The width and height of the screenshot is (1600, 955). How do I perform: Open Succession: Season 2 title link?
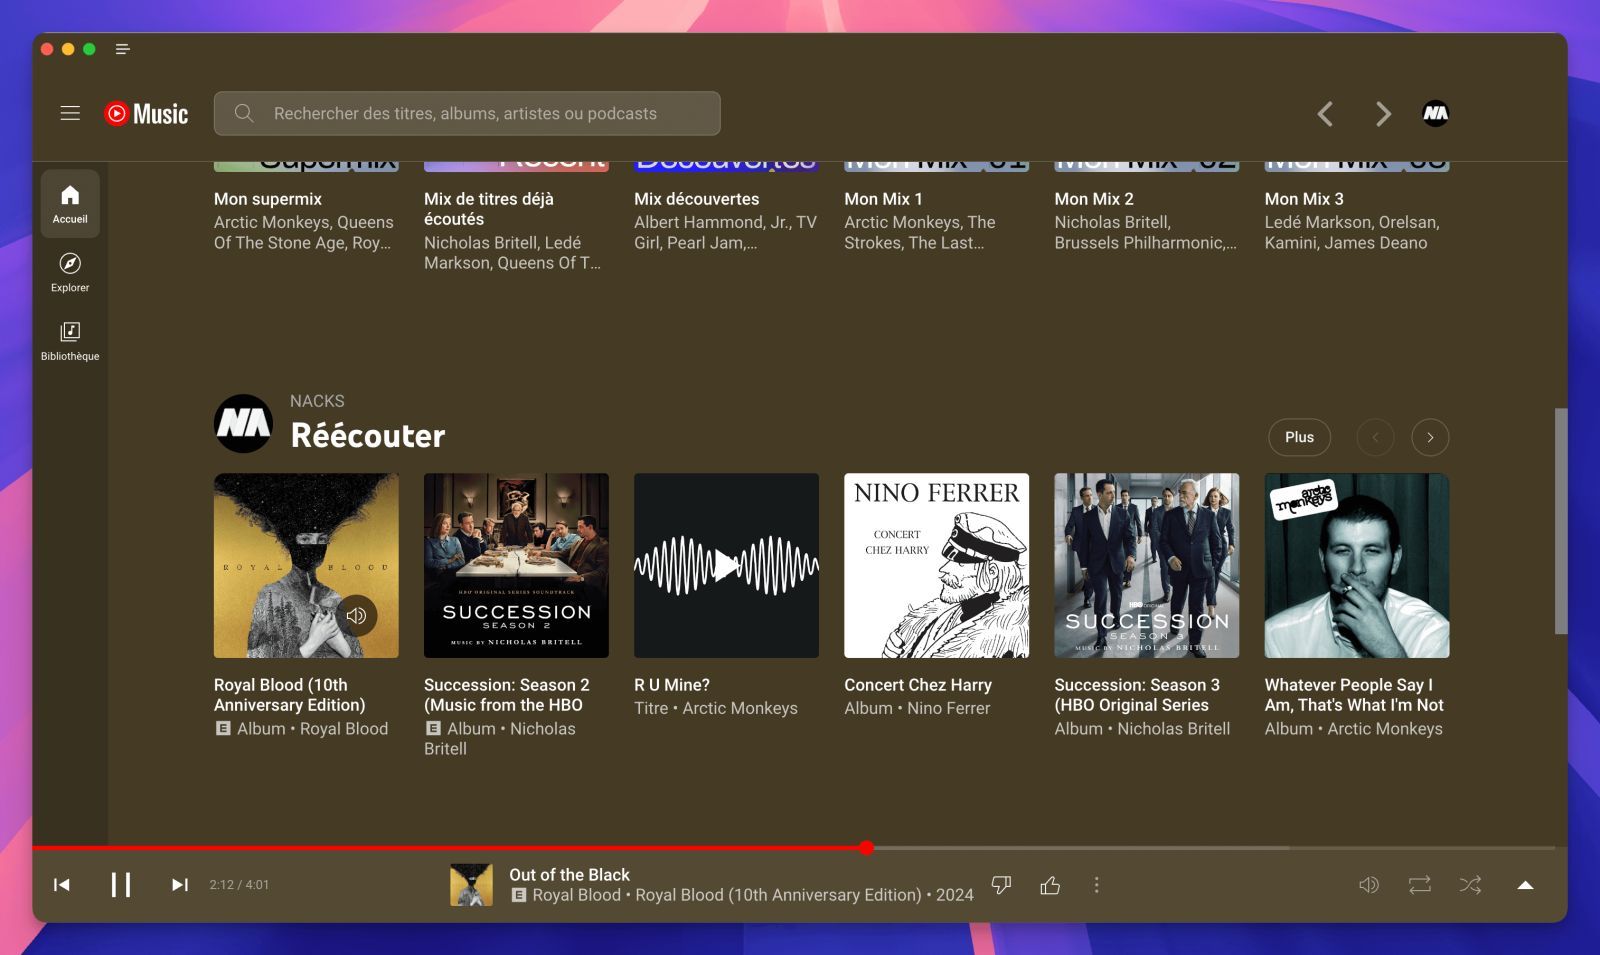[506, 695]
